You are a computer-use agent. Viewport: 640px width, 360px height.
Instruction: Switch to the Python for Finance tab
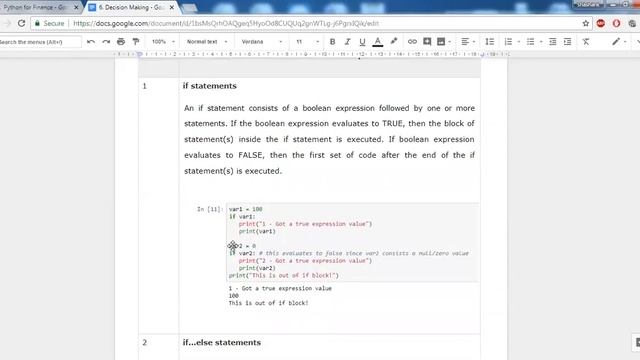click(x=35, y=7)
